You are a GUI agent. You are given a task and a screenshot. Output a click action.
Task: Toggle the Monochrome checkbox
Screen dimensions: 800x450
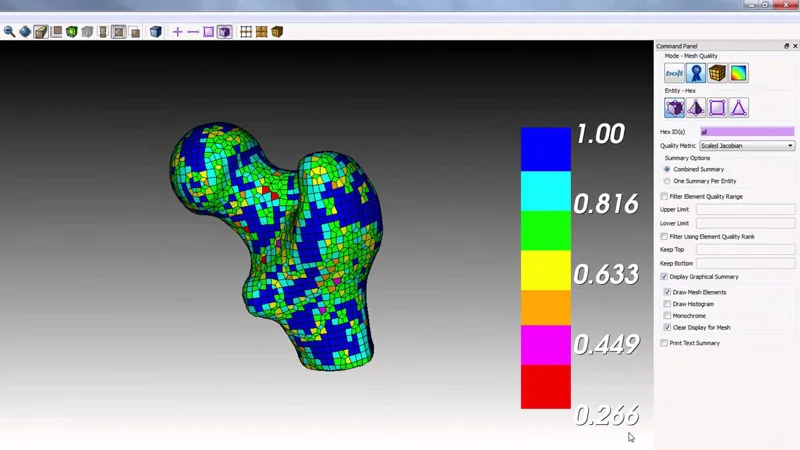[x=667, y=316]
